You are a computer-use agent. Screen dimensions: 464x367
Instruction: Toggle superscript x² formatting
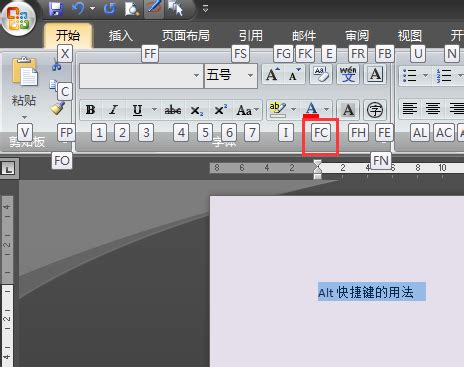pos(220,110)
